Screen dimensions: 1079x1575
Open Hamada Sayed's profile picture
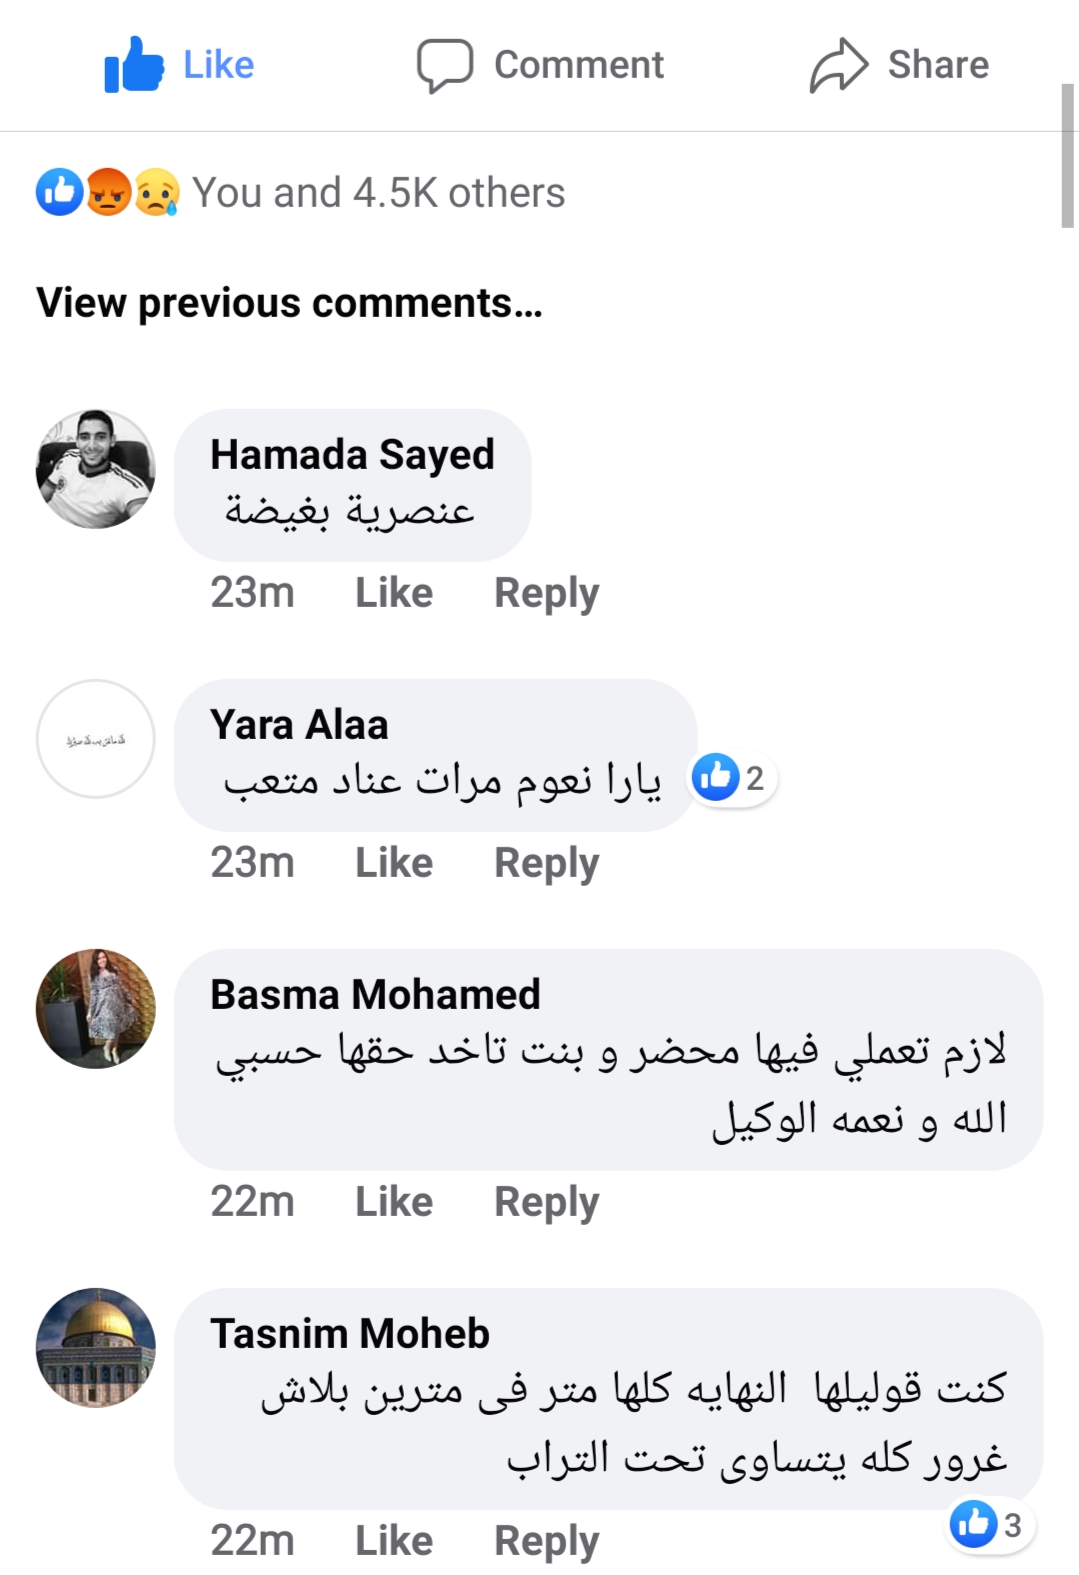pos(96,469)
